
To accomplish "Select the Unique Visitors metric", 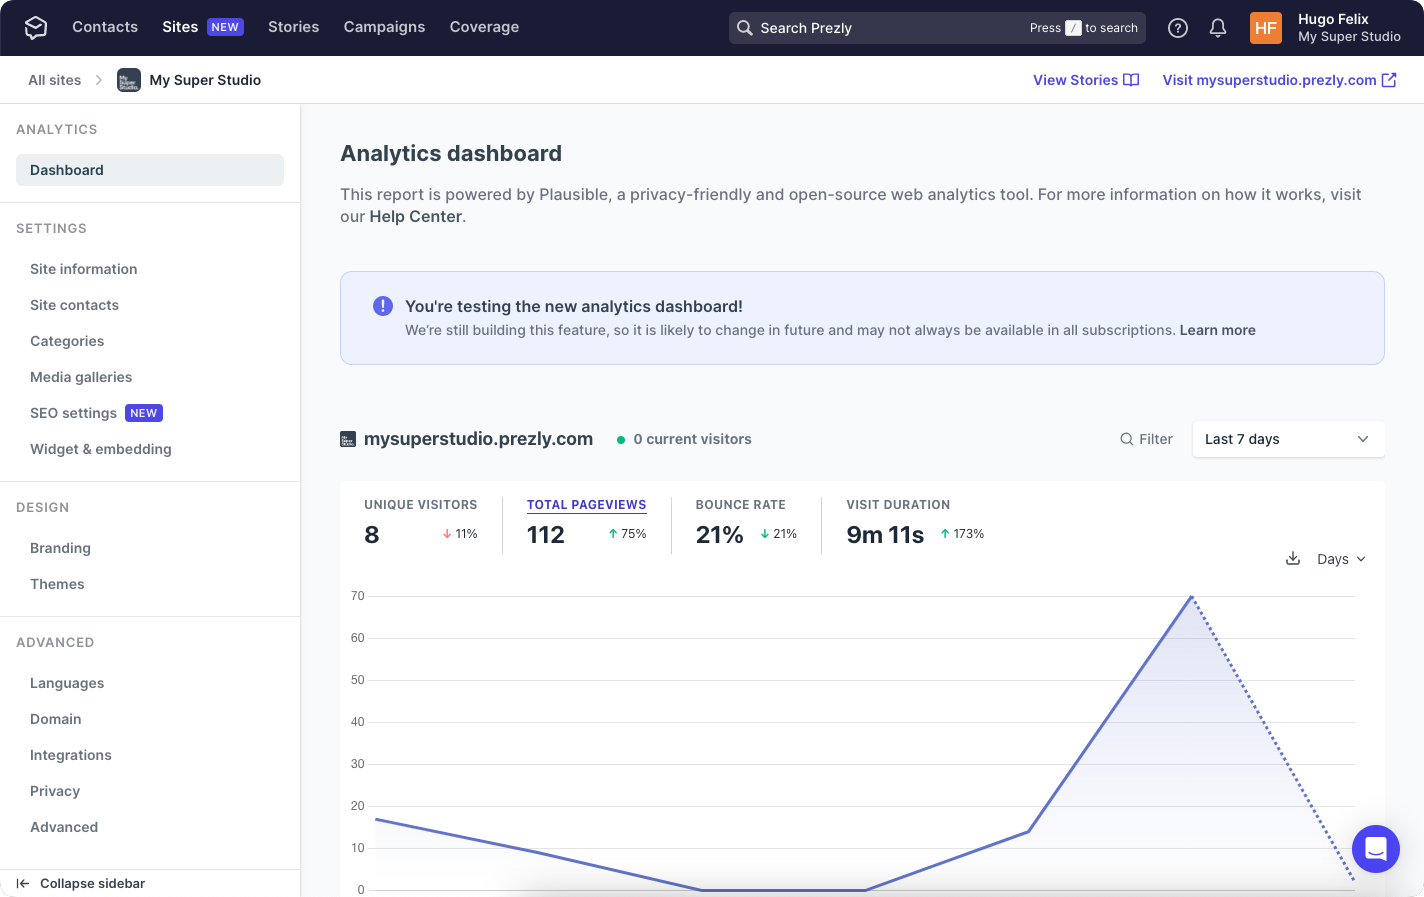I will point(421,524).
